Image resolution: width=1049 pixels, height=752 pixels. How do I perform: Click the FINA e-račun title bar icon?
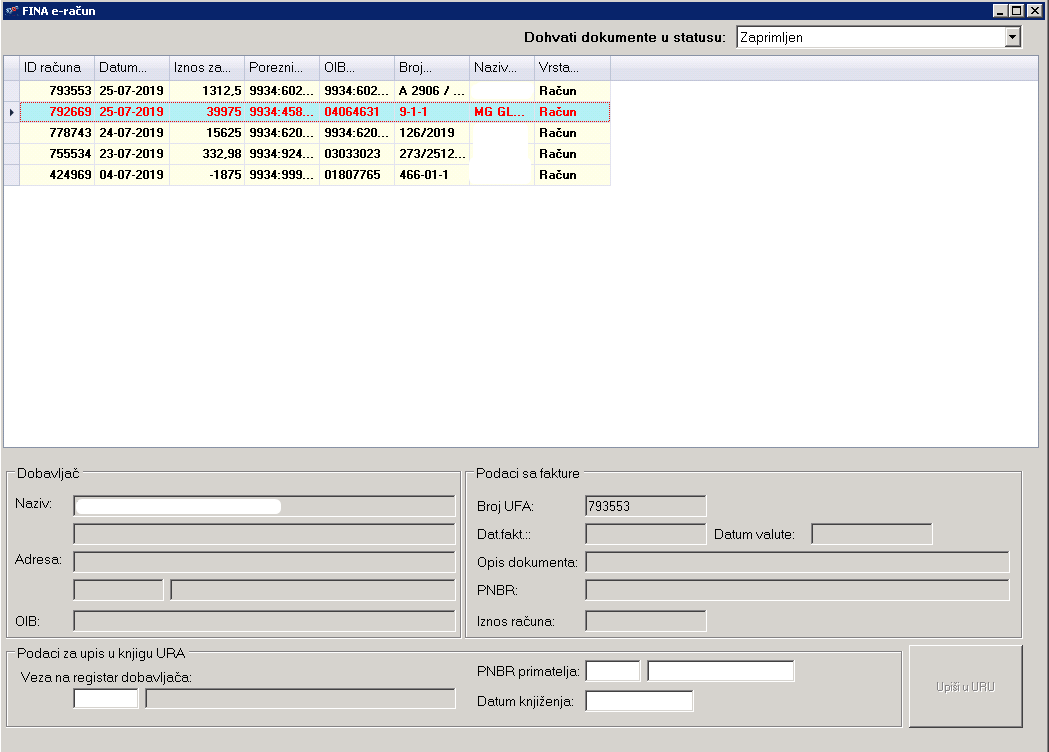[x=11, y=10]
